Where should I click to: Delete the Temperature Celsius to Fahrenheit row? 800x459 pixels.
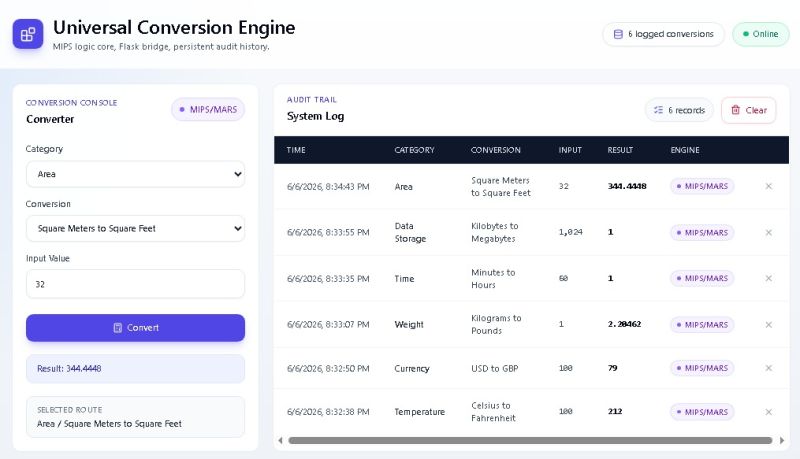tap(768, 412)
